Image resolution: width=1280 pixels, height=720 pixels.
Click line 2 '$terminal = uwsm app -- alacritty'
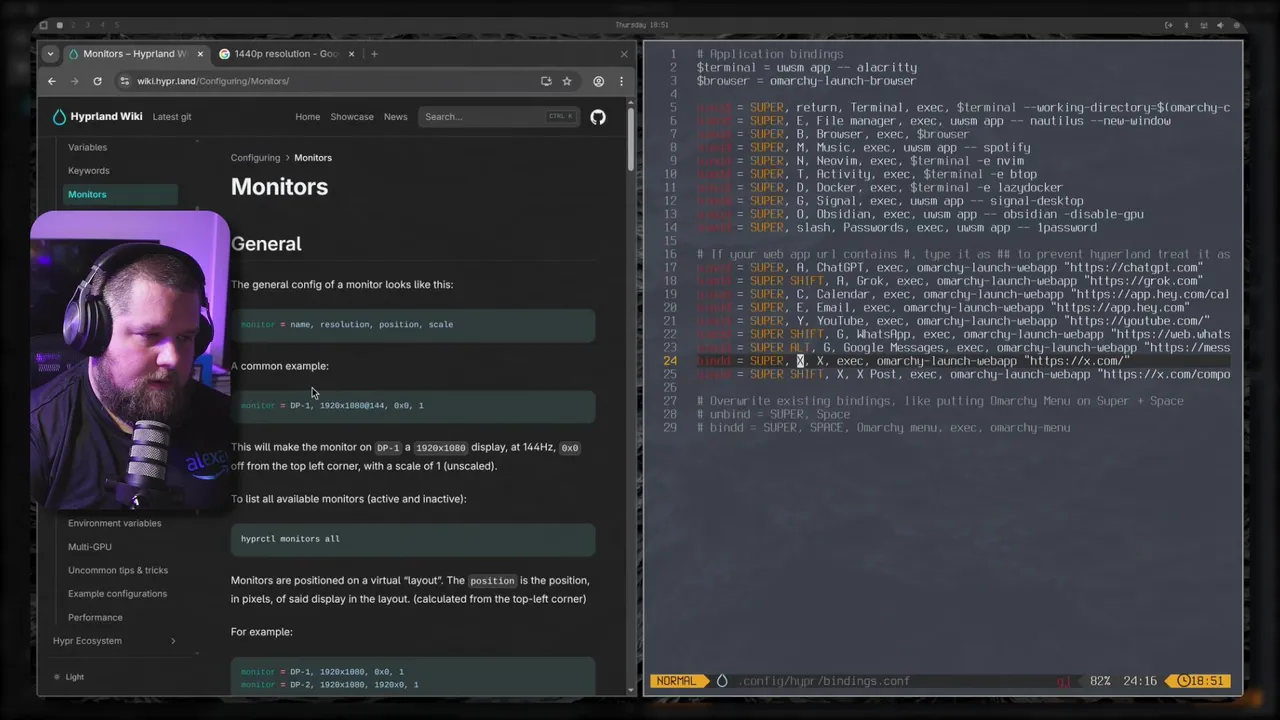tap(806, 68)
